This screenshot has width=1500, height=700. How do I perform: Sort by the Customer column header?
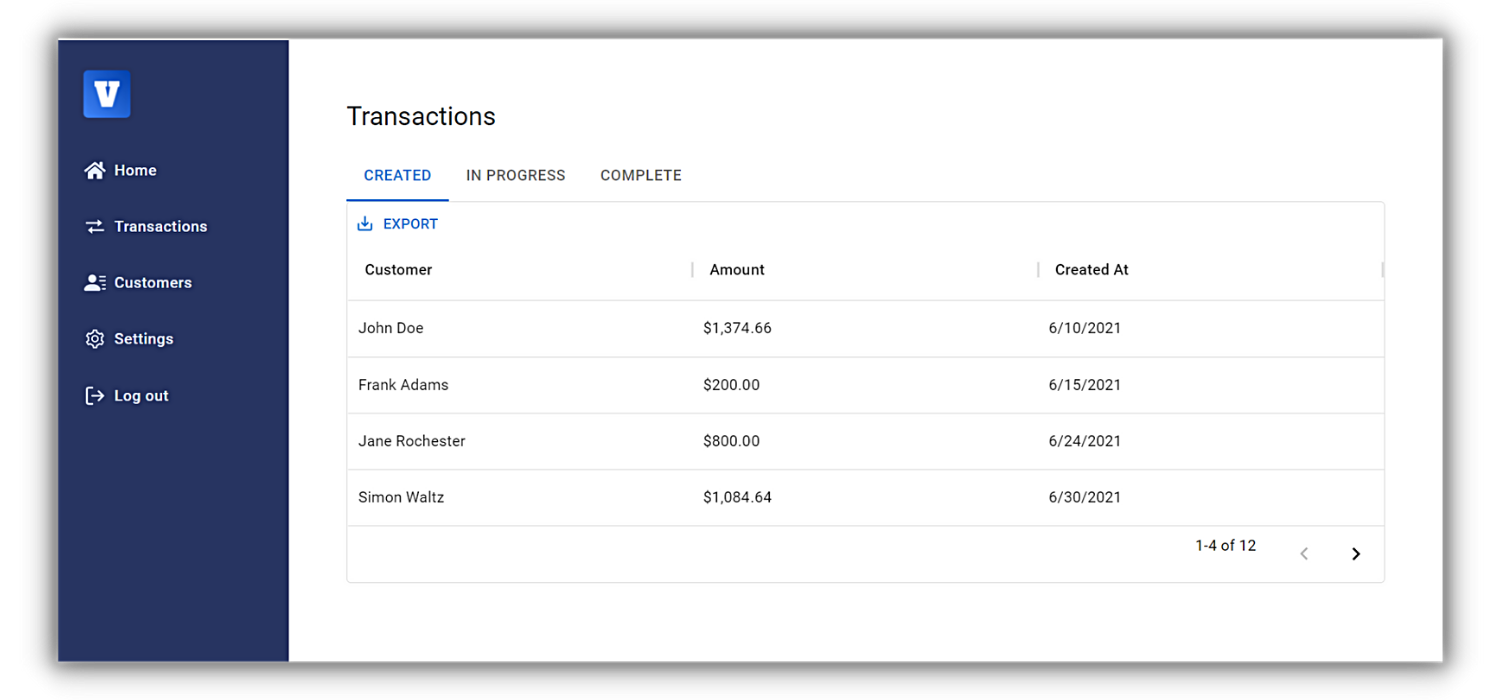(x=399, y=270)
